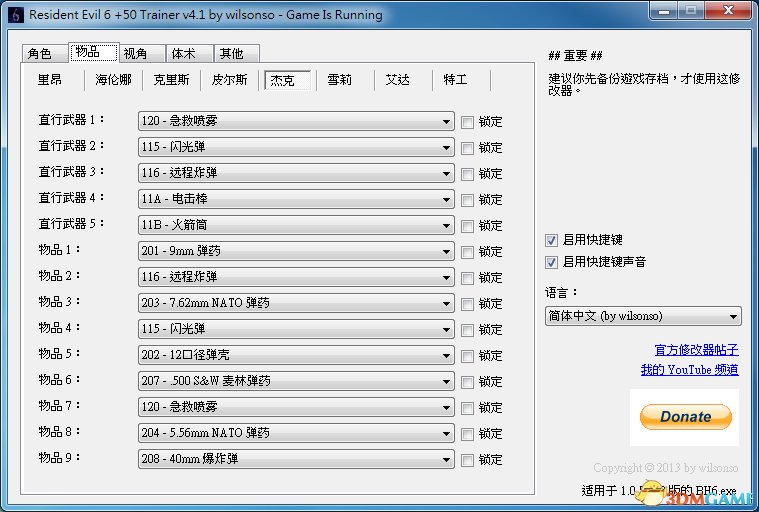Select the 海伦娜 character tab
Viewport: 759px width, 512px height.
point(113,80)
